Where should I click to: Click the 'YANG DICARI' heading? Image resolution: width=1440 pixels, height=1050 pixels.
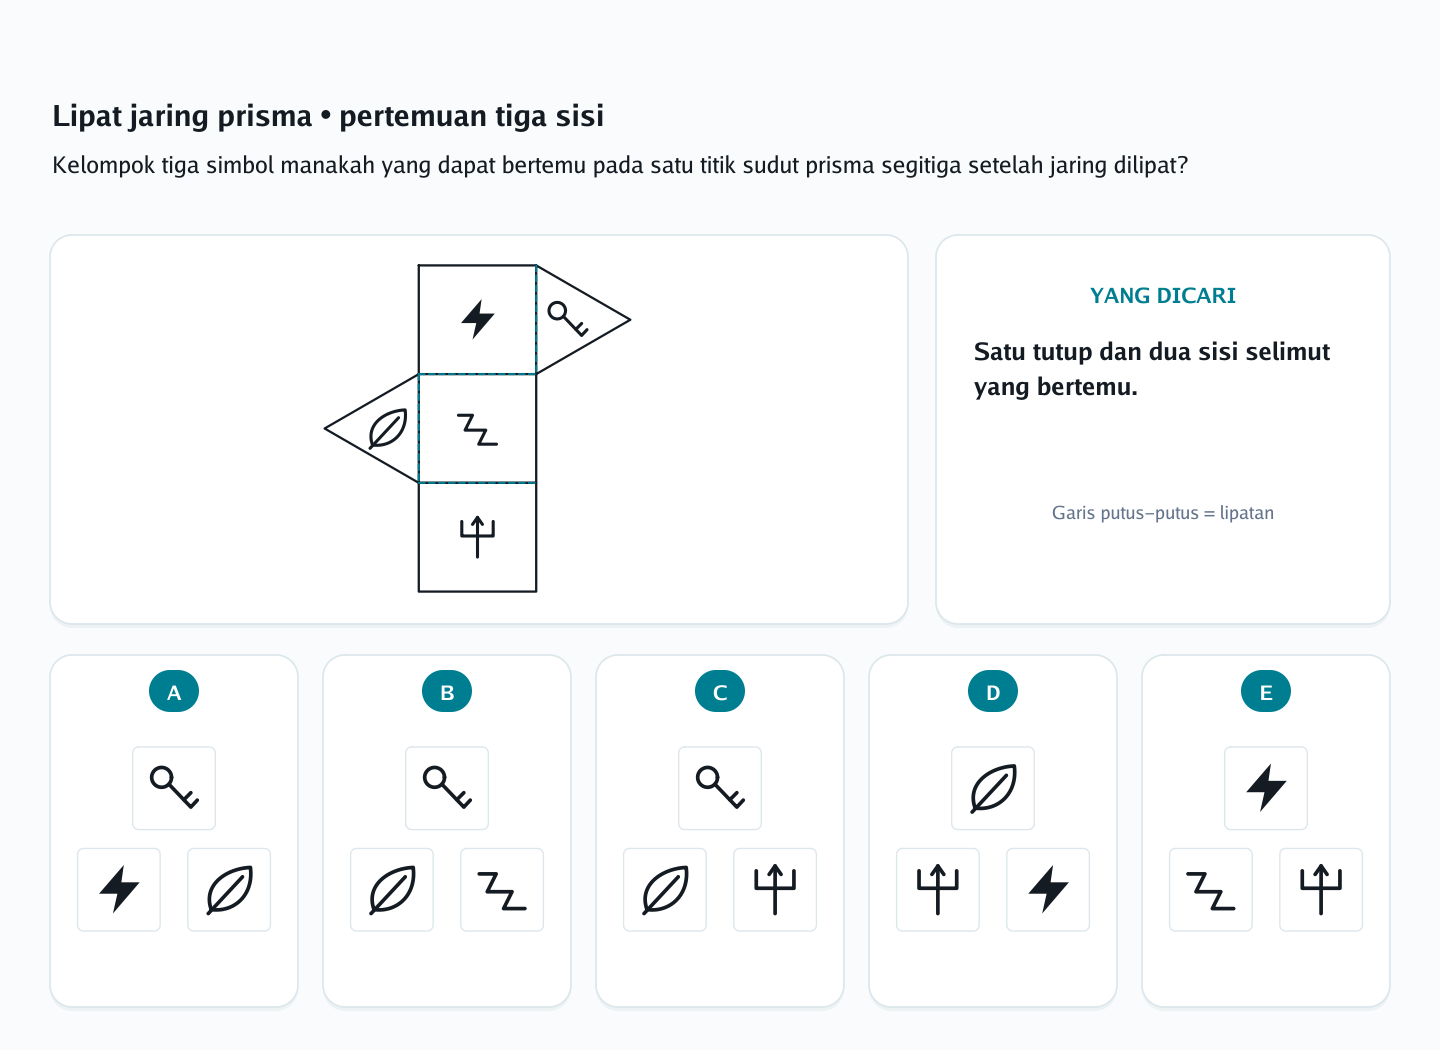pyautogui.click(x=1163, y=296)
